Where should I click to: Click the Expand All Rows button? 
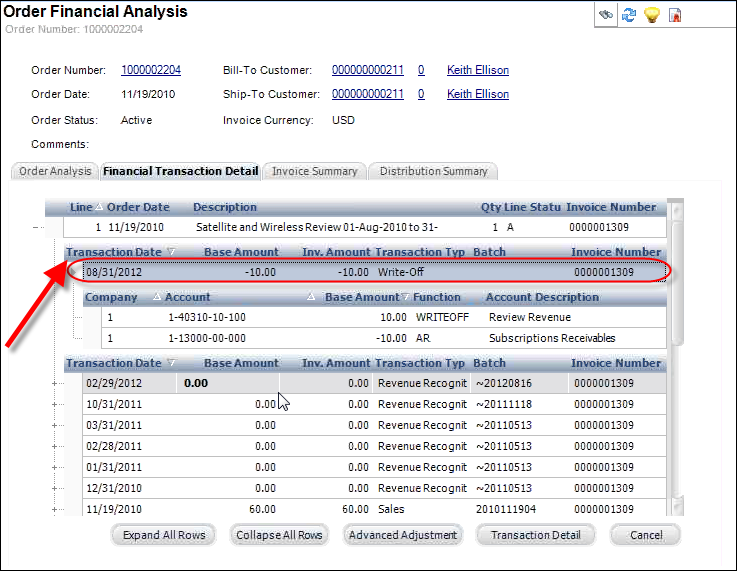[x=164, y=535]
